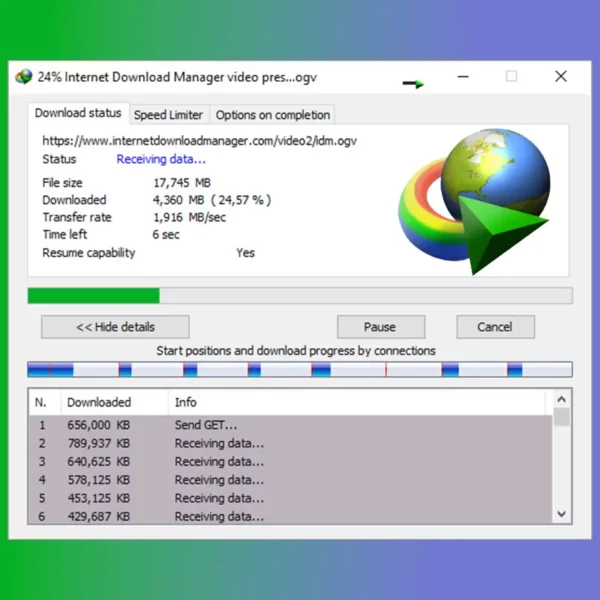Click the IDM icon in the title bar
The width and height of the screenshot is (600, 600).
click(x=24, y=77)
